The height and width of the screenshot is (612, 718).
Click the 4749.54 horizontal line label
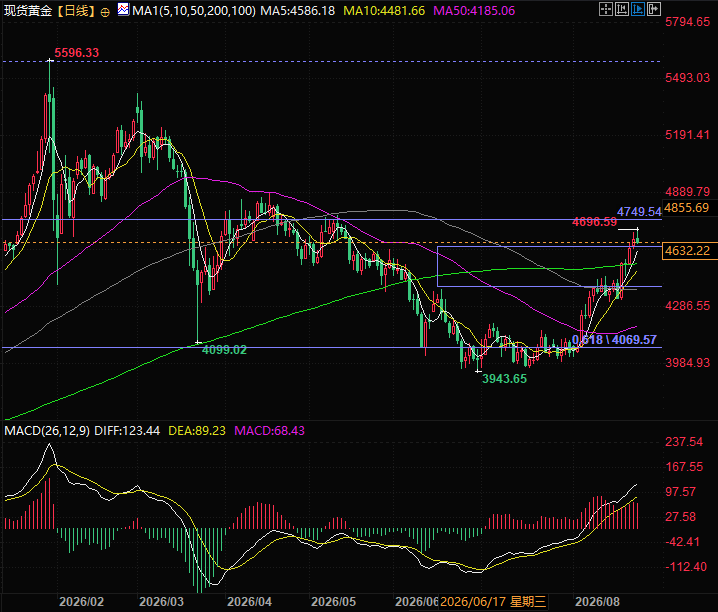(x=639, y=211)
